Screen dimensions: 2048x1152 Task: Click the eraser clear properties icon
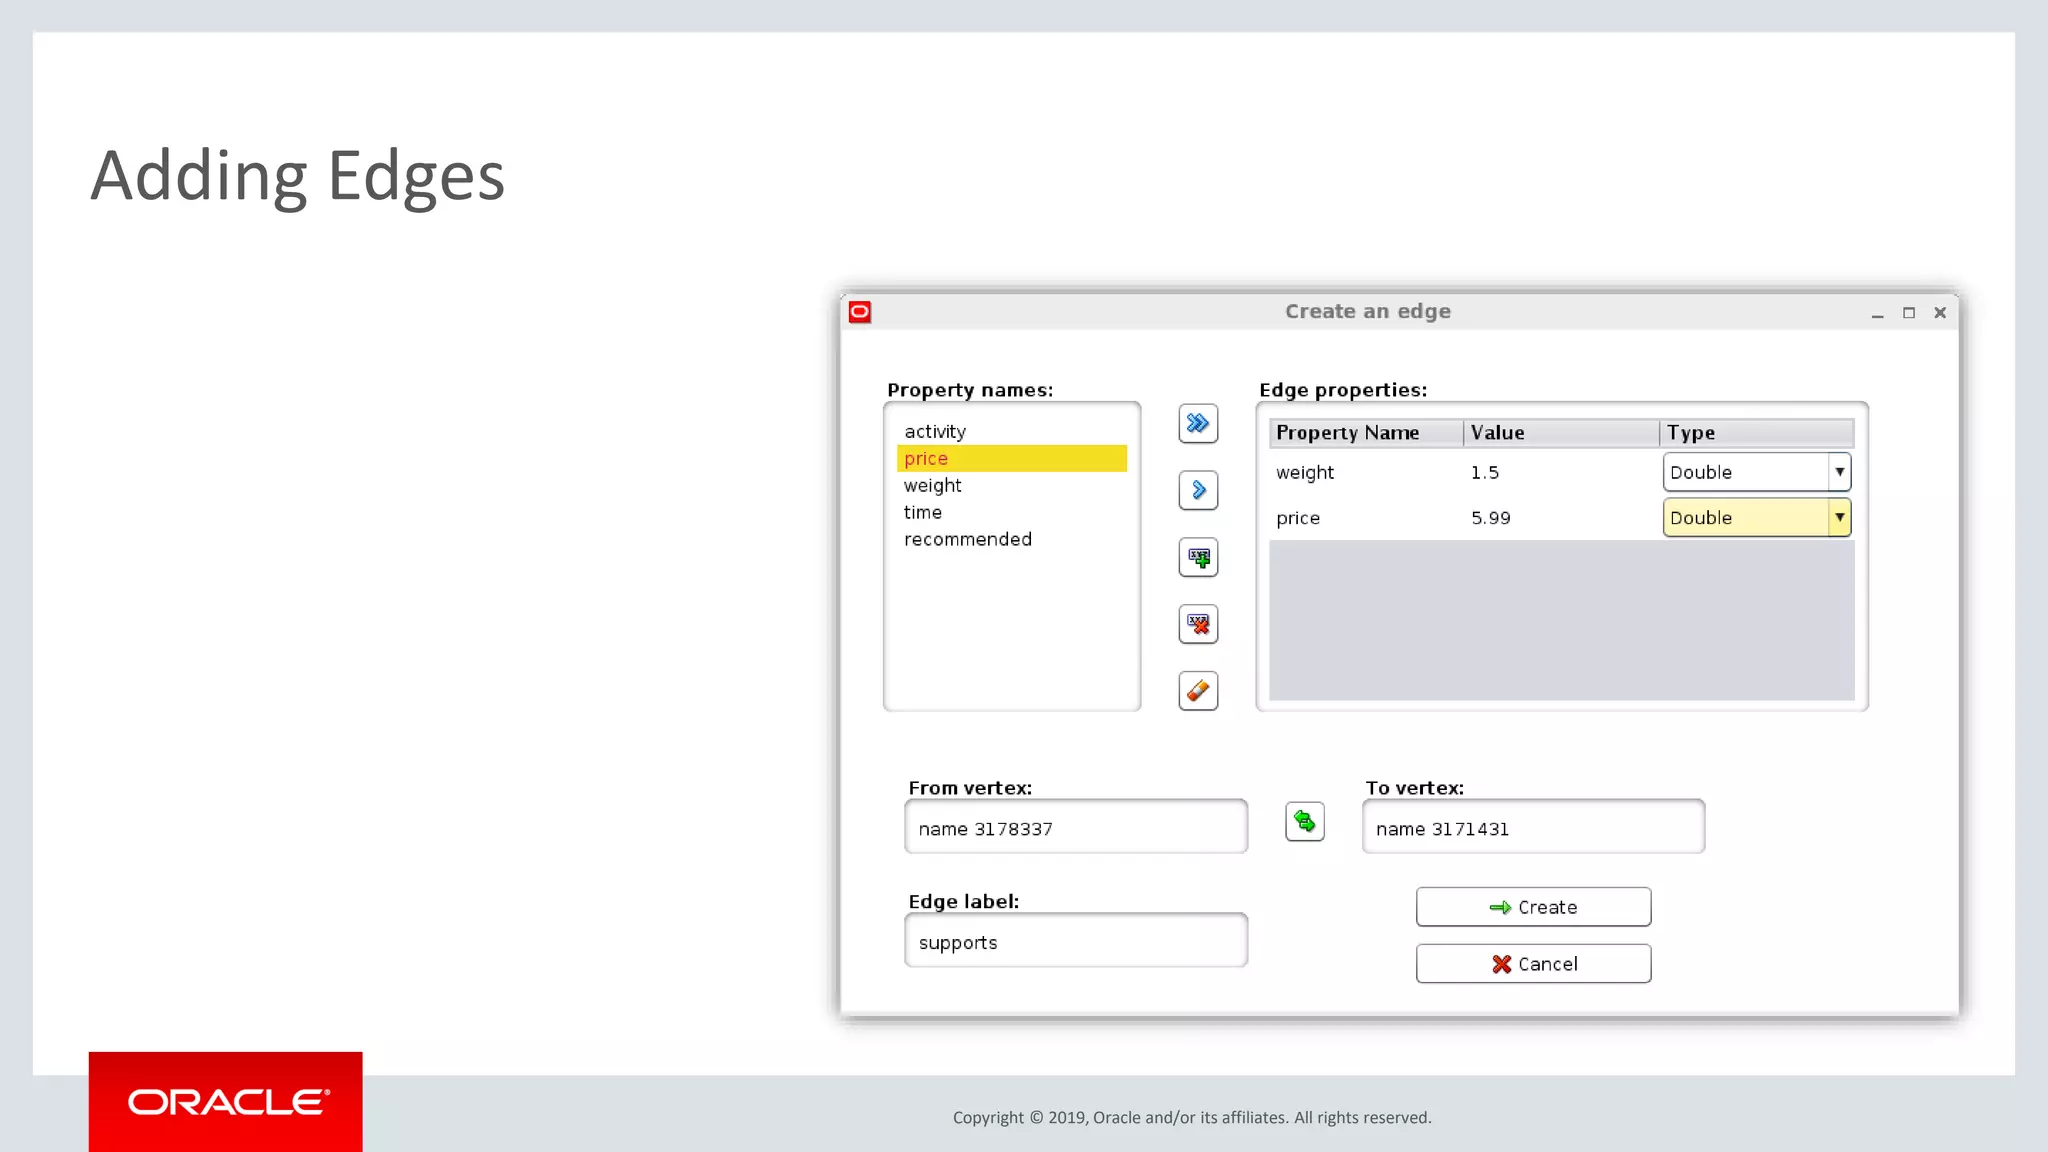[1197, 691]
